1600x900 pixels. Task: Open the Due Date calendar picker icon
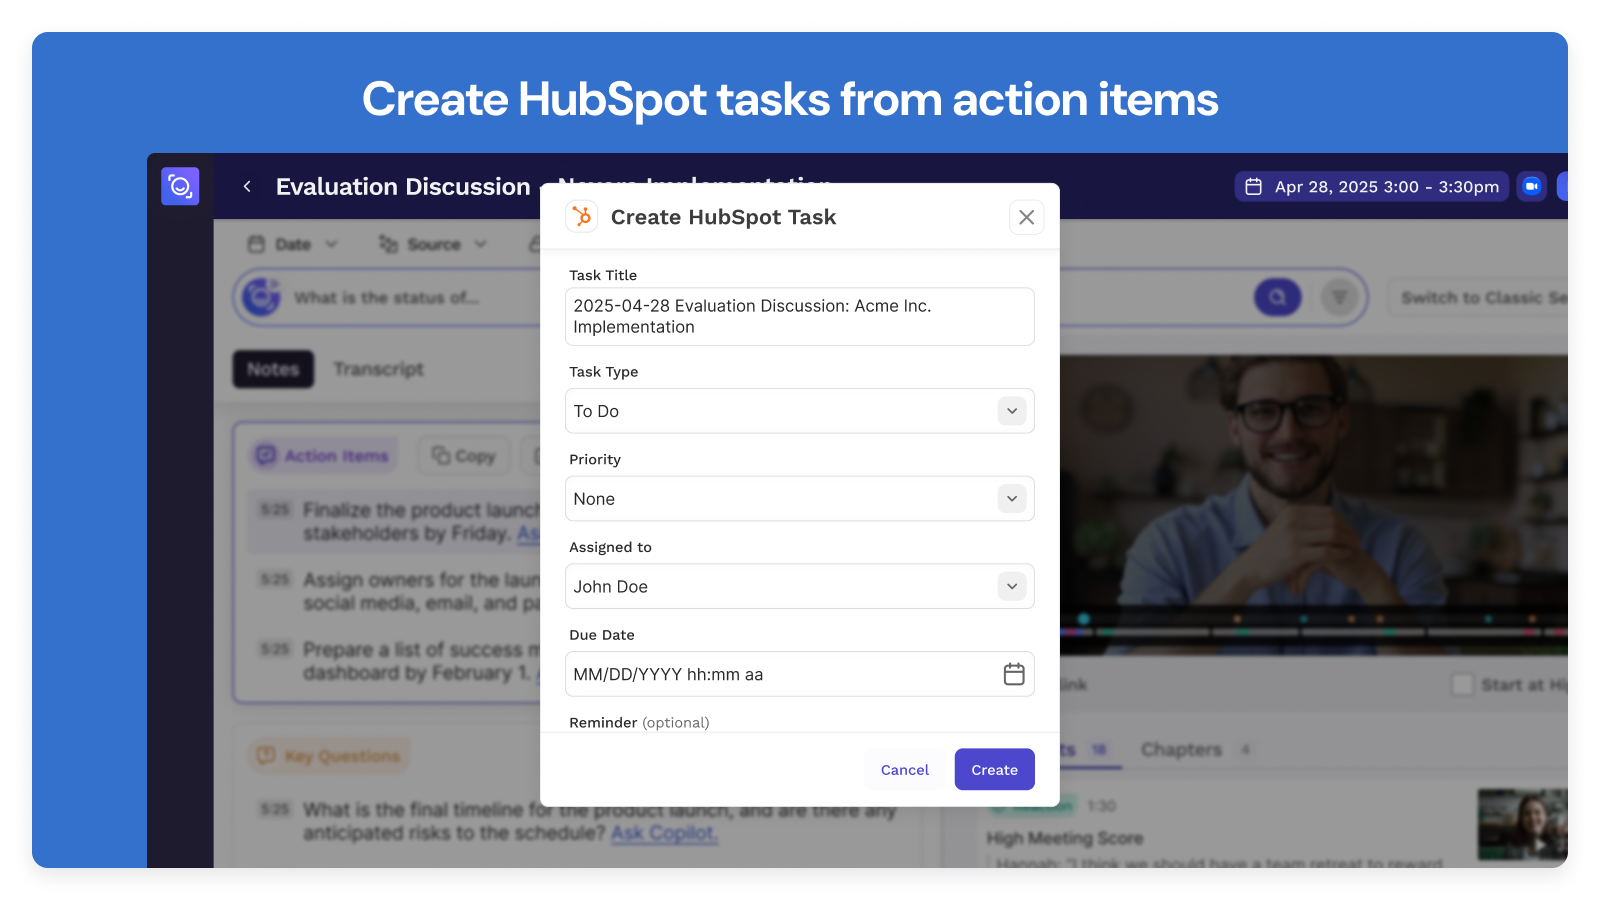coord(1013,674)
